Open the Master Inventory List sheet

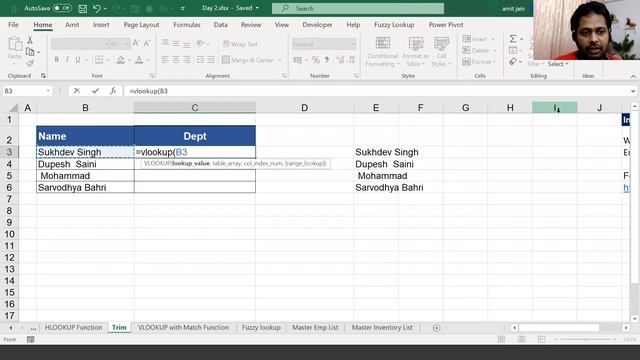[382, 327]
